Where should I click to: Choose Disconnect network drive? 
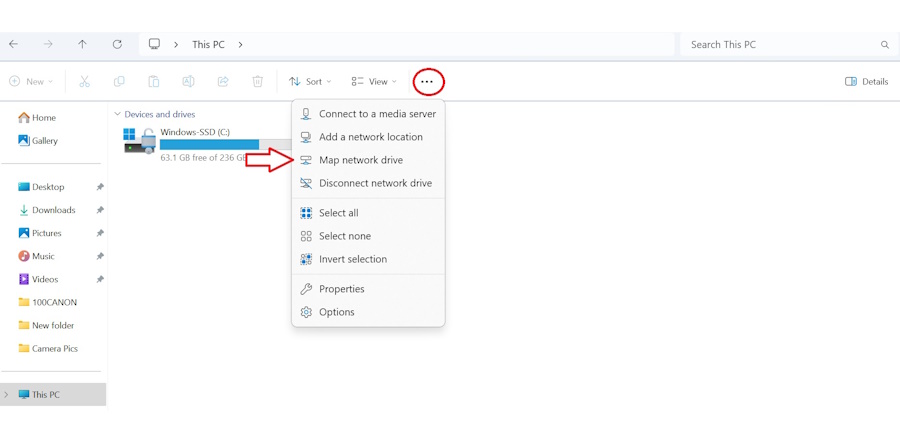coord(375,183)
